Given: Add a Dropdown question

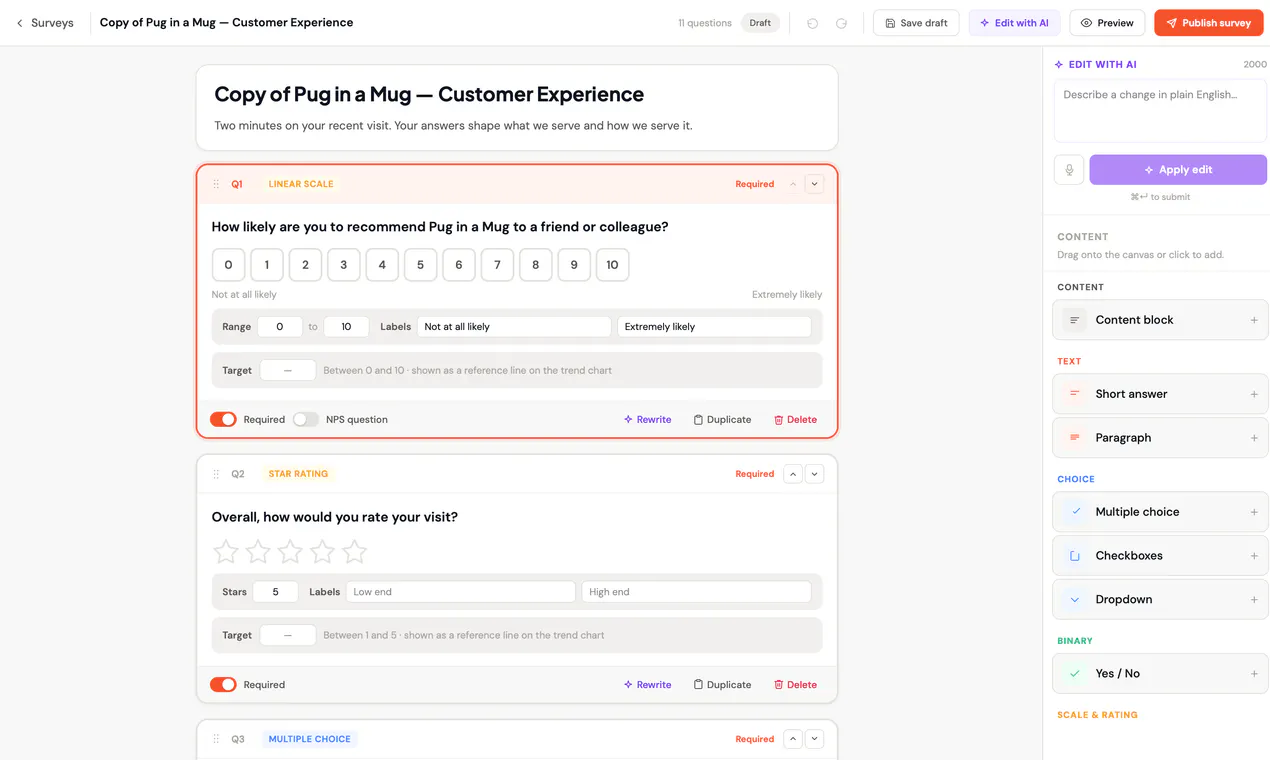Looking at the screenshot, I should click(x=1160, y=600).
